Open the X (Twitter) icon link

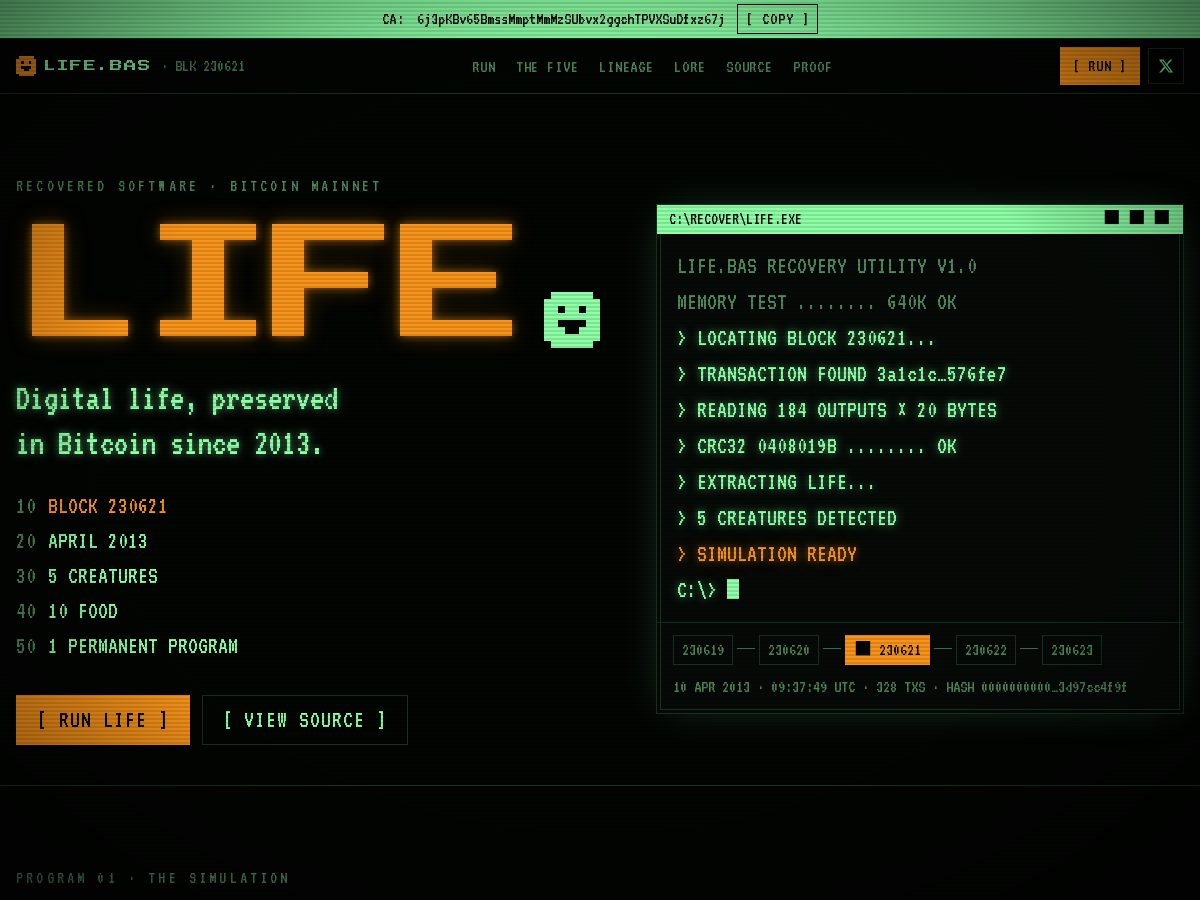tap(1166, 66)
